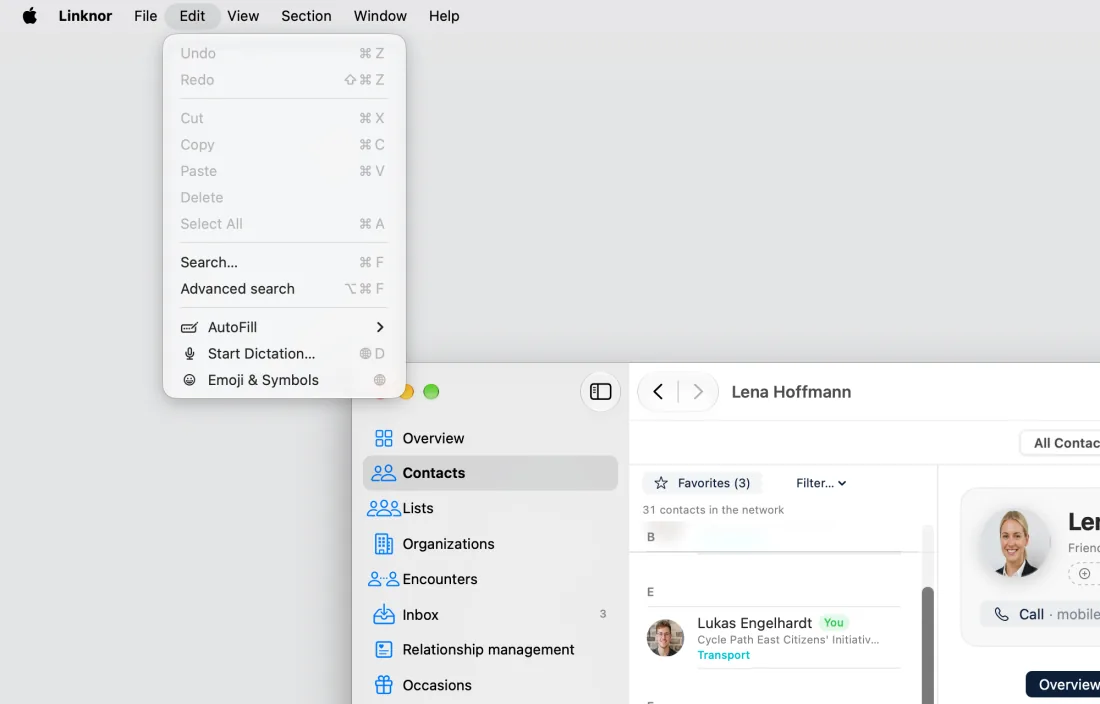Toggle the sidebar panel button
Screen dimensions: 1100x704
tap(601, 391)
